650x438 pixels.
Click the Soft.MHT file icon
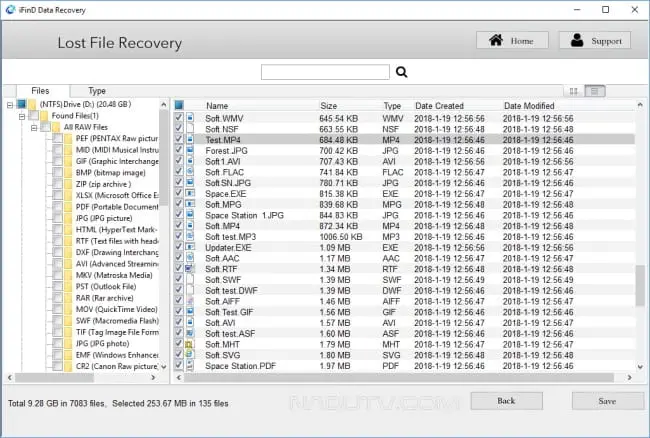(x=189, y=344)
